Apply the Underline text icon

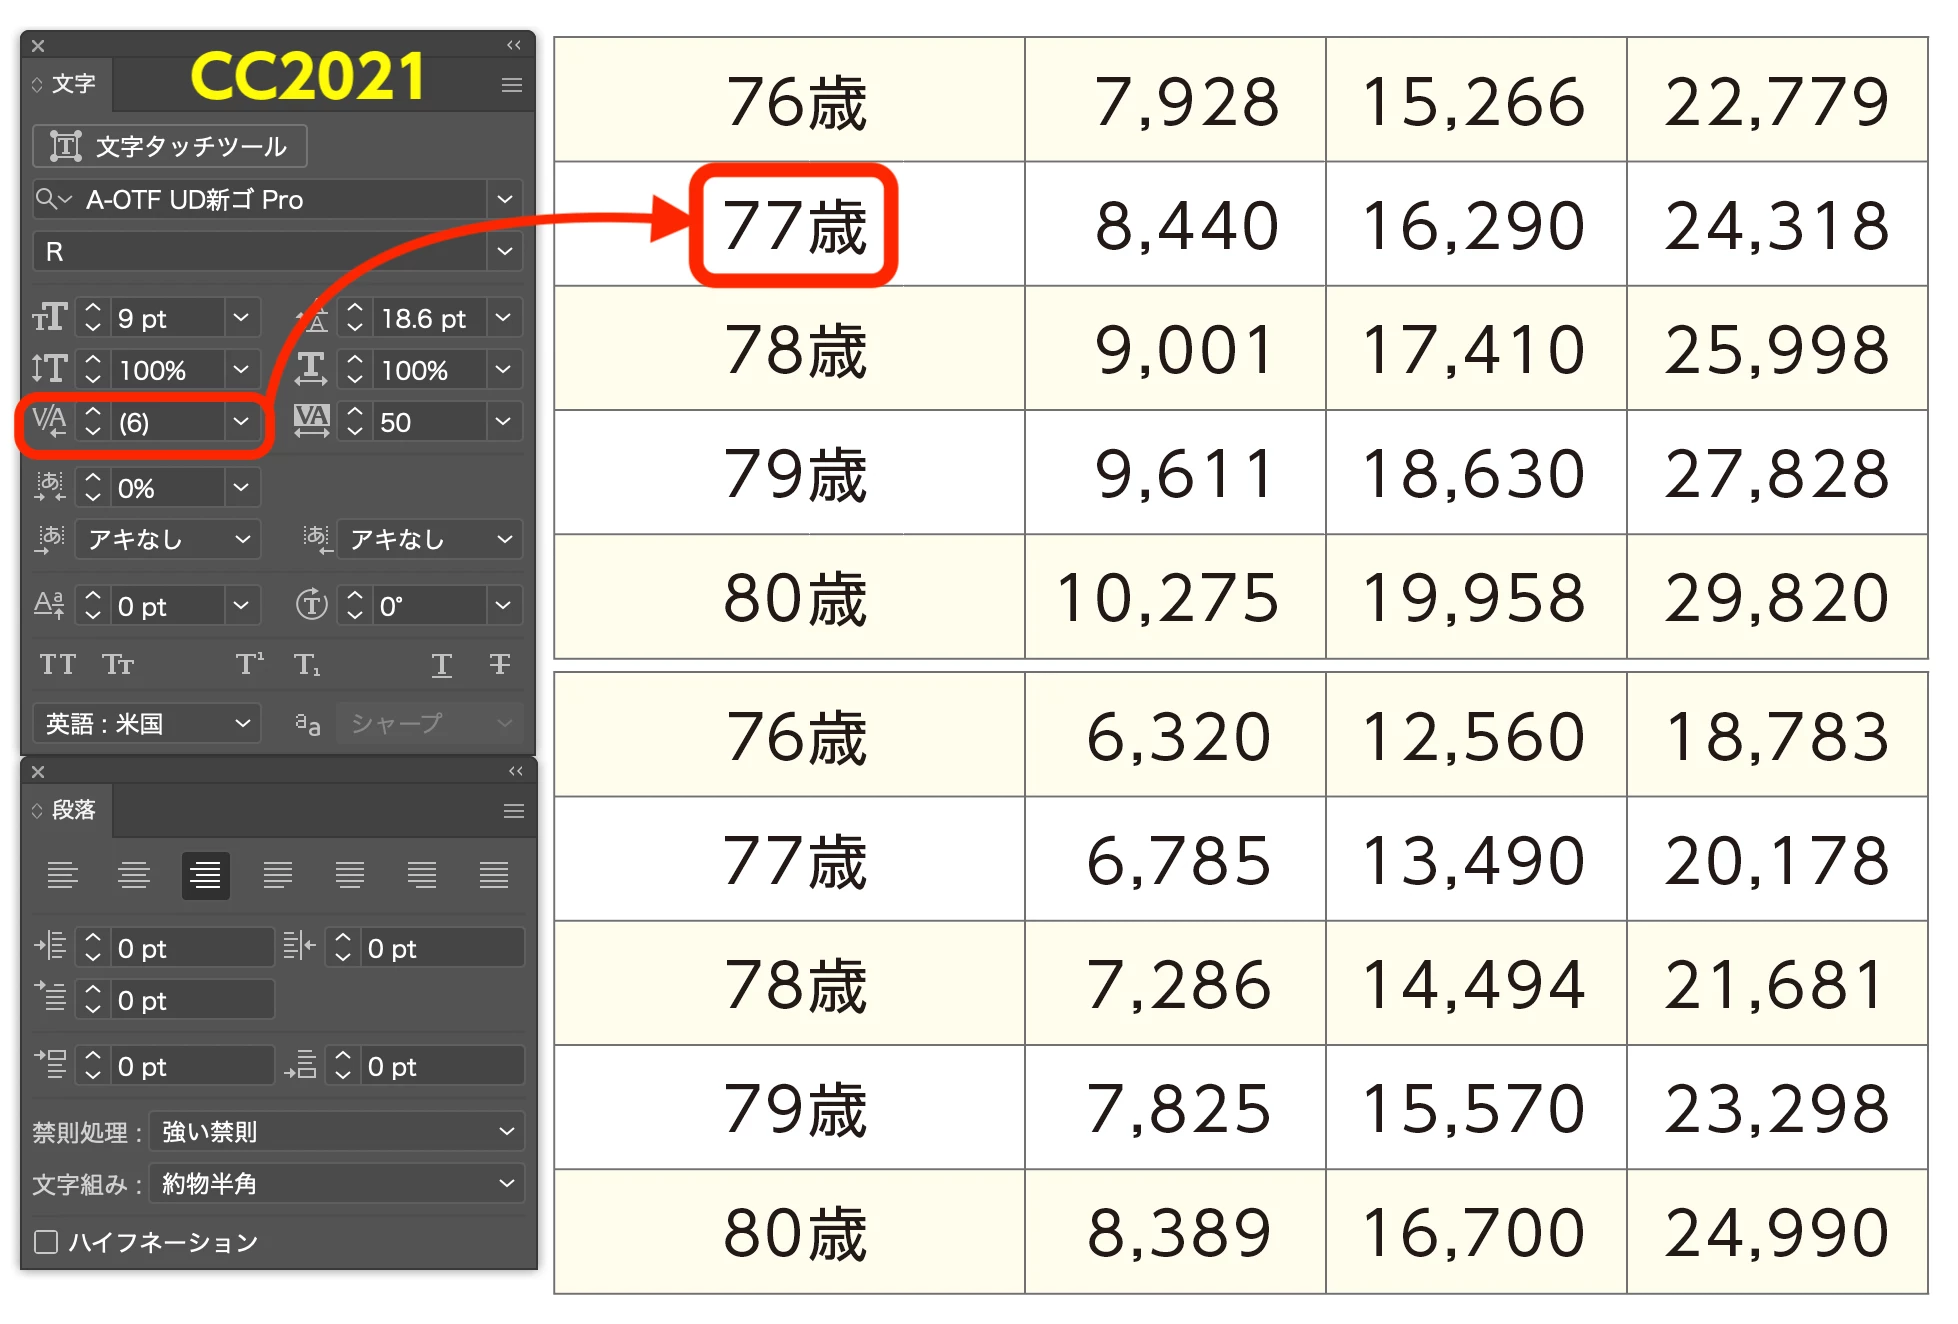point(441,665)
